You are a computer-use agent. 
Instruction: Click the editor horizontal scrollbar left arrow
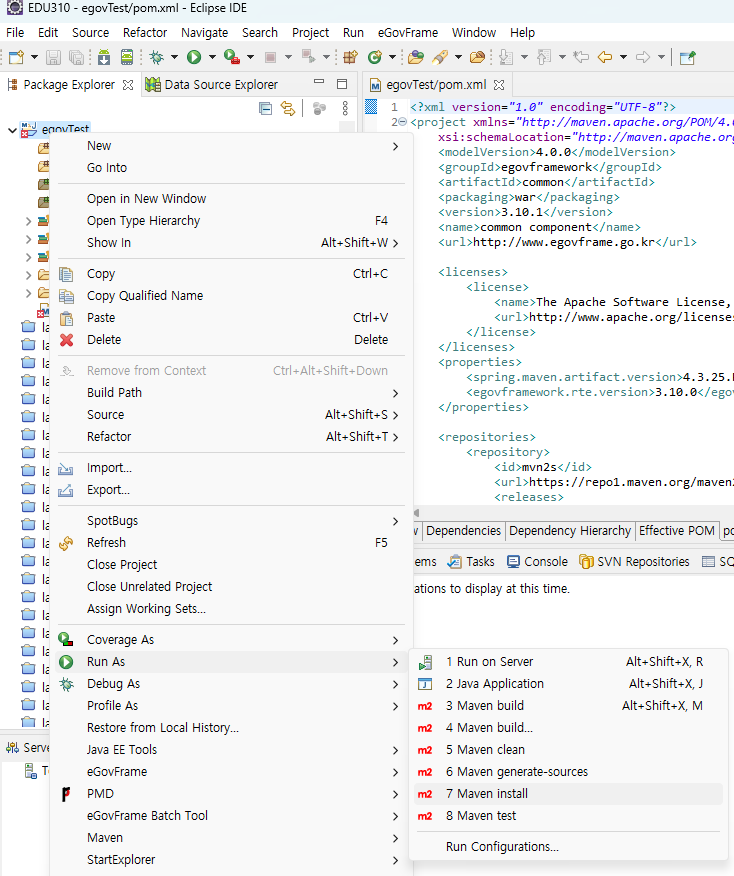coord(417,513)
